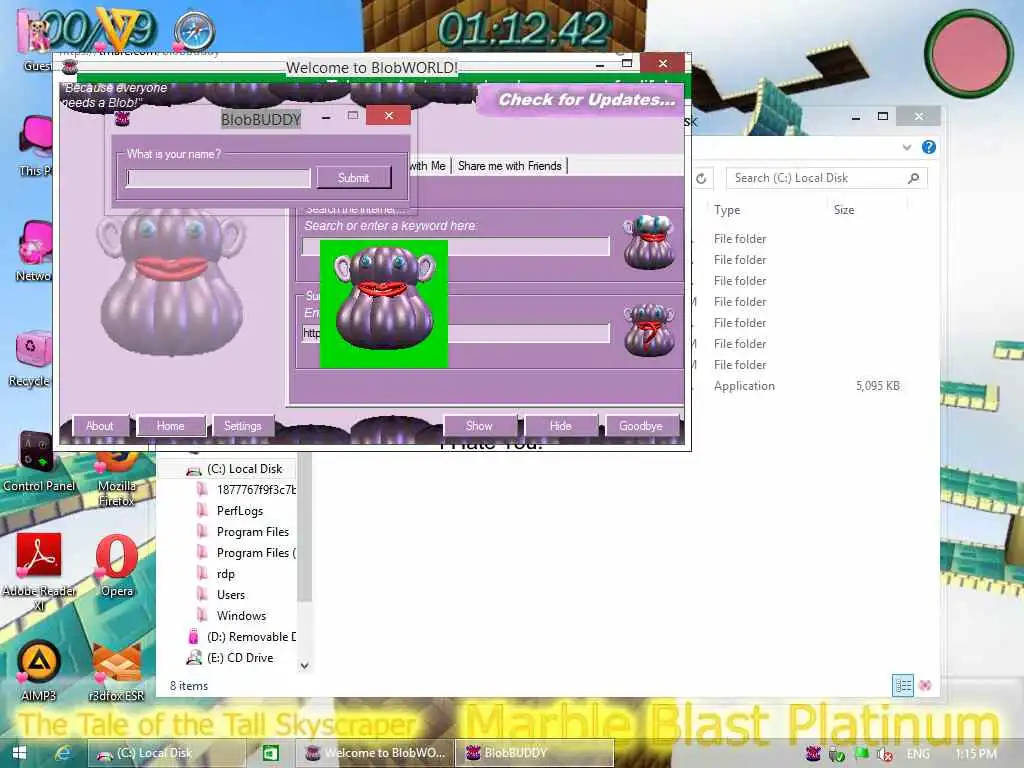Click the blob search icon beside keyword field

click(648, 242)
